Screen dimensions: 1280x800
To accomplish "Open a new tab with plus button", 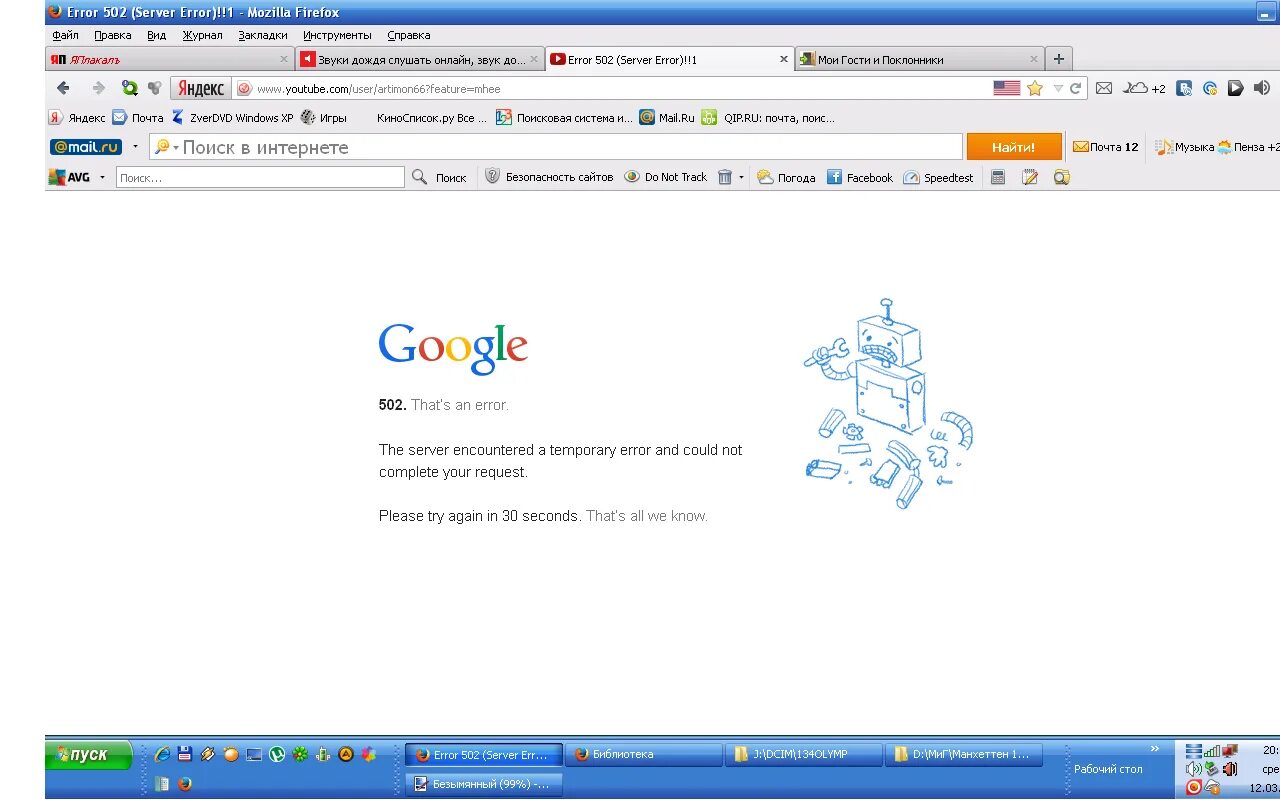I will click(x=1059, y=59).
